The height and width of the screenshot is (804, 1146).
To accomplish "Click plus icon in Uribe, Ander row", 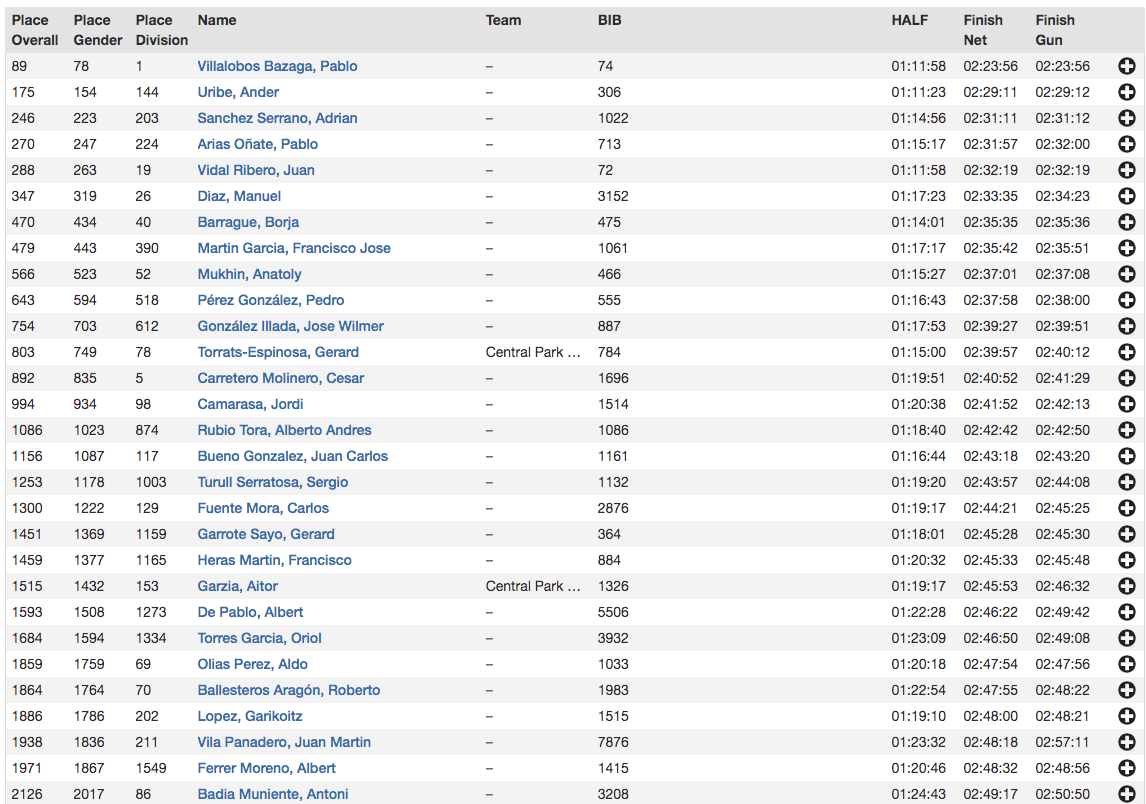I will click(1126, 92).
